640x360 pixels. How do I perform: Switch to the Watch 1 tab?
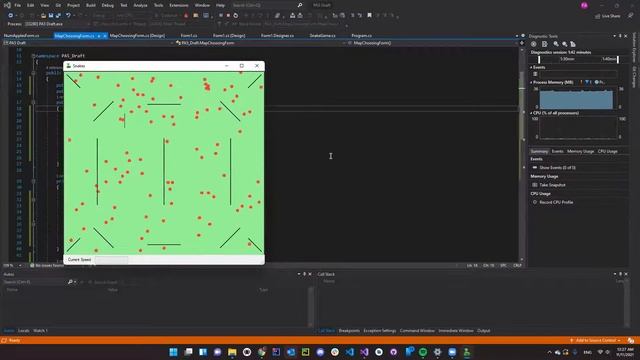[x=40, y=331]
